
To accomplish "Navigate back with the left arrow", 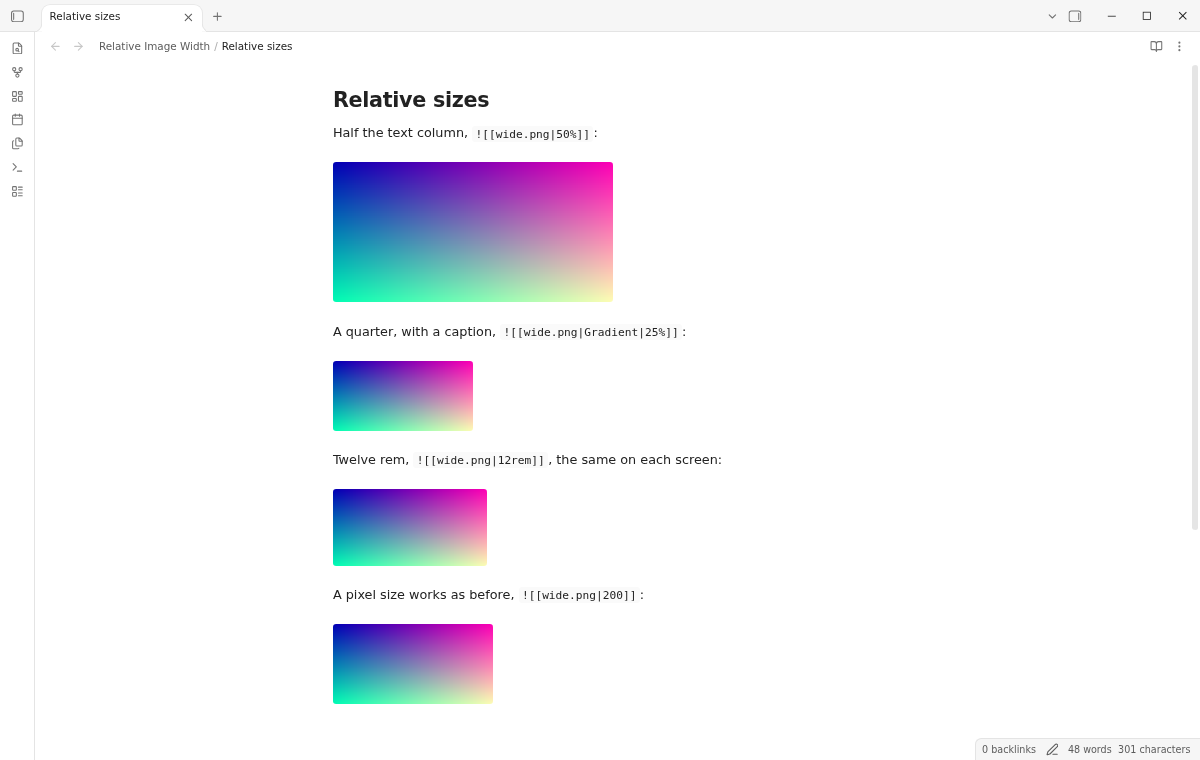I will point(55,46).
